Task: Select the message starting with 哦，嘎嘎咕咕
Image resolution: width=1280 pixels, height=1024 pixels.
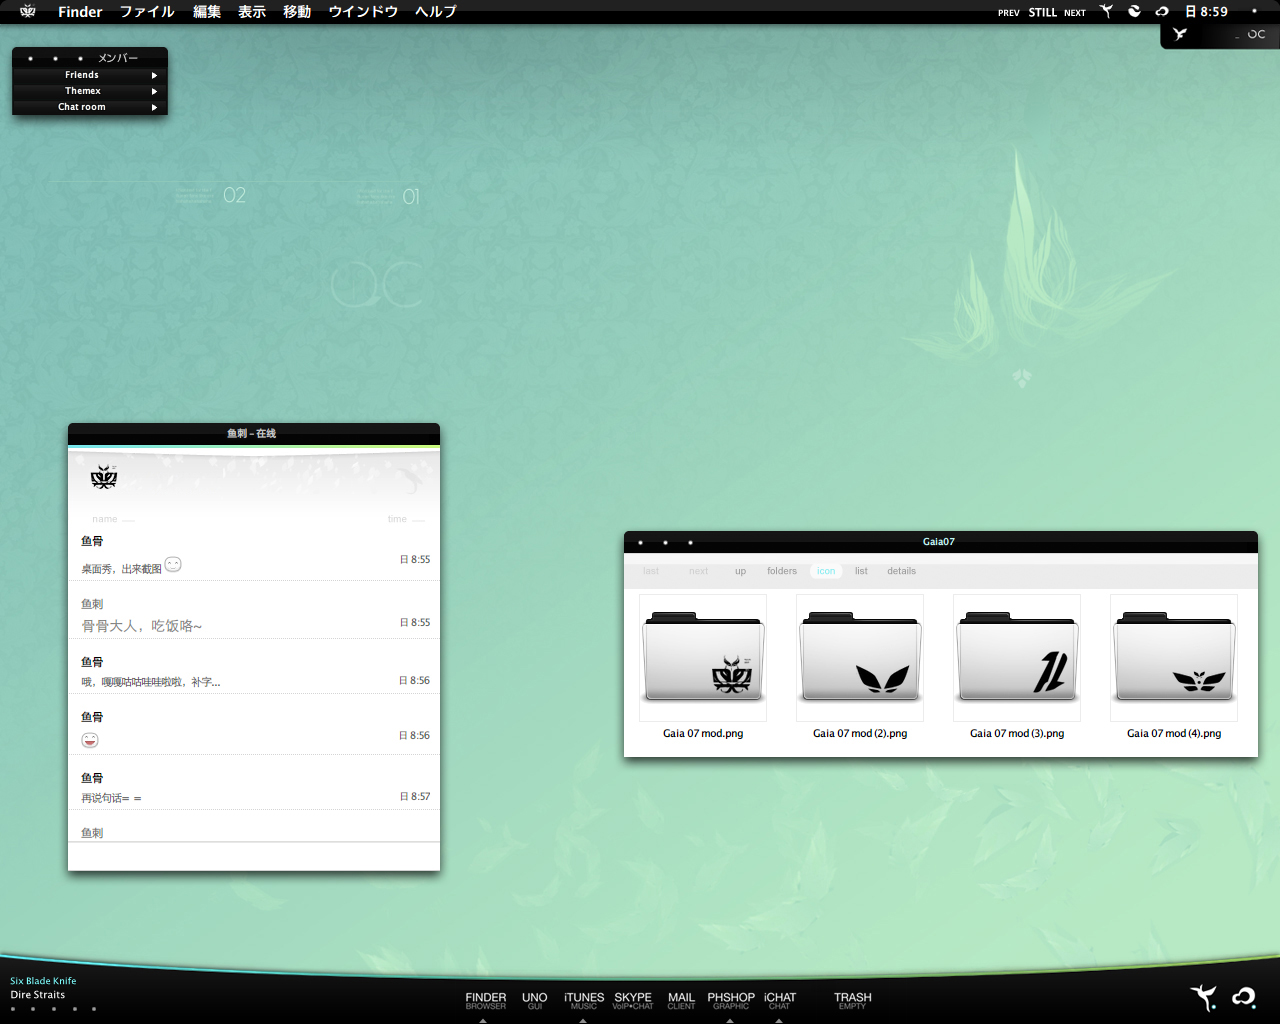Action: point(150,682)
